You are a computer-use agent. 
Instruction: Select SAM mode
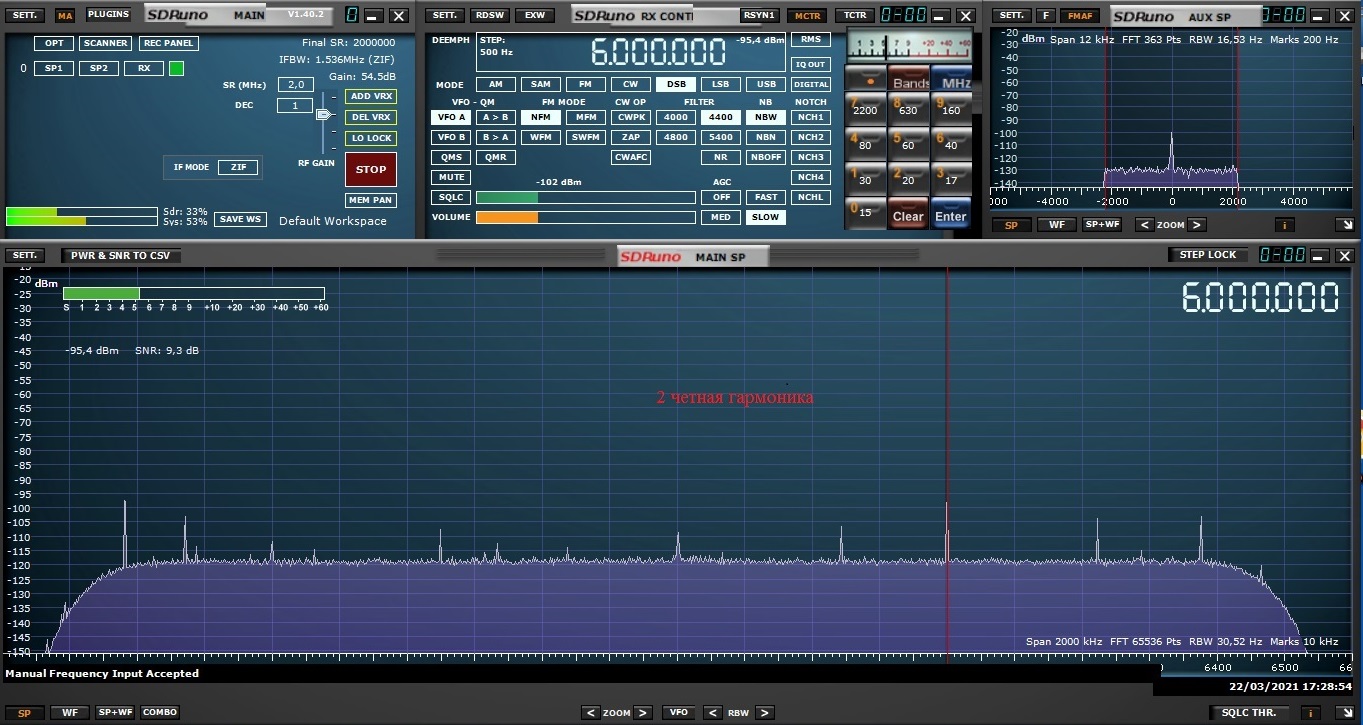click(541, 85)
